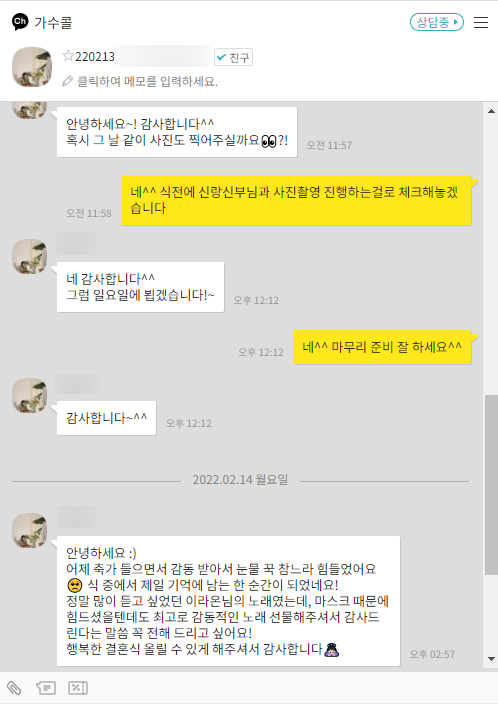Click the 가수콜 channel title
498x704 pixels.
tap(53, 22)
